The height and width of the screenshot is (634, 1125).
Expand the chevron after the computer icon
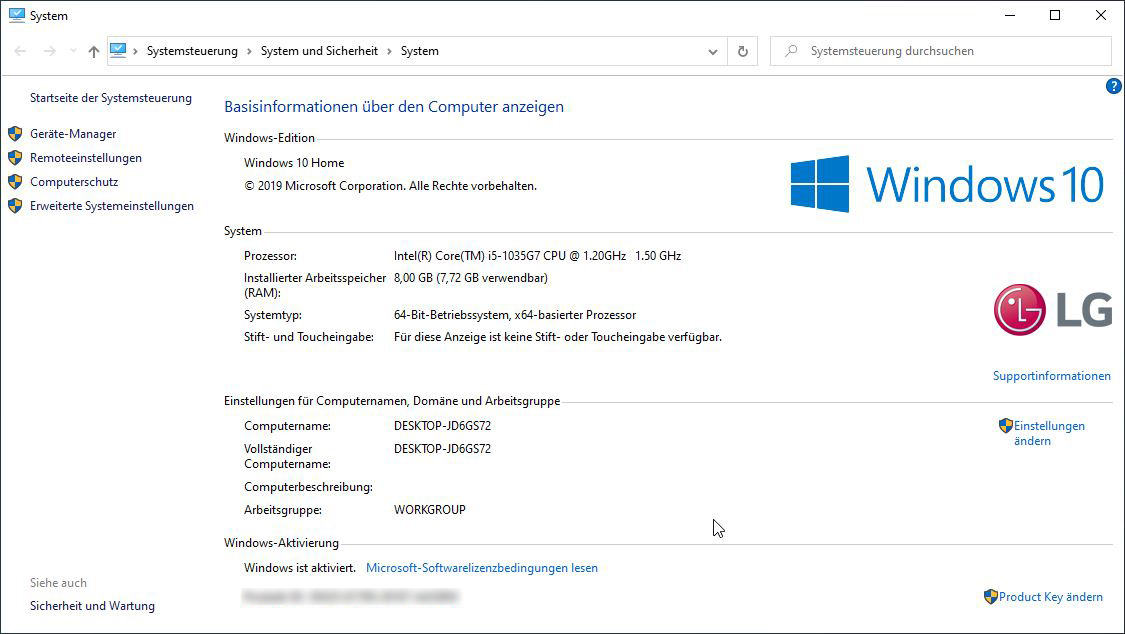tap(135, 51)
